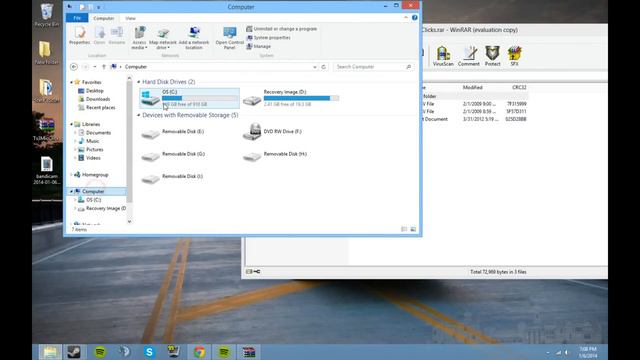Viewport: 640px width, 360px height.
Task: Sort WinRAR list by CRC32 column
Action: [x=519, y=87]
